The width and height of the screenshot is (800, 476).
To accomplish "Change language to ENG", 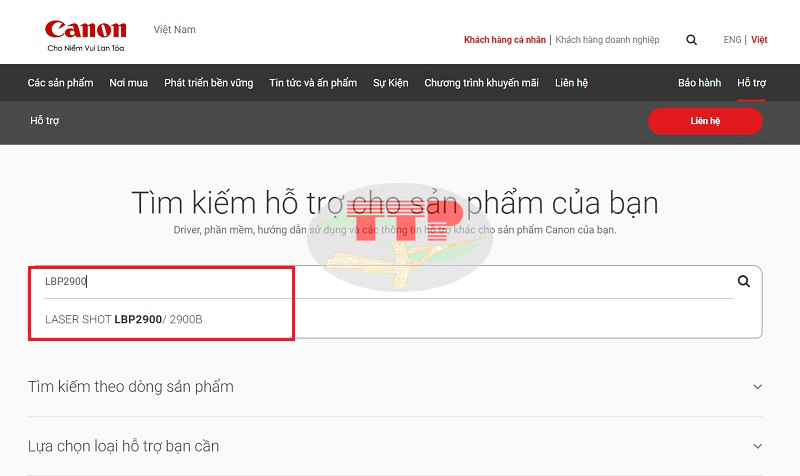I will [x=732, y=40].
